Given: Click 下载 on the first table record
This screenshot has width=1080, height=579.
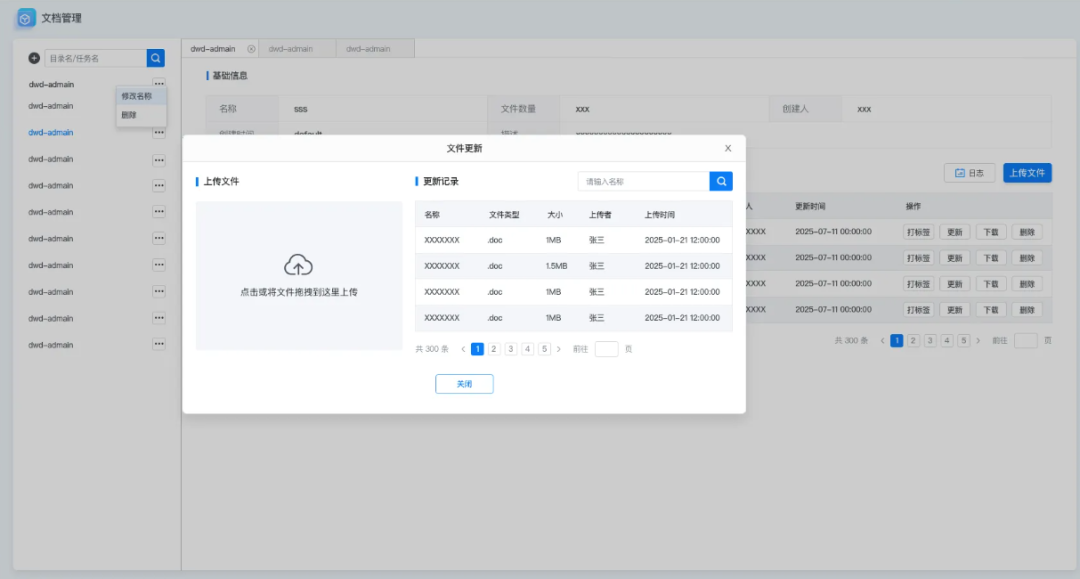Looking at the screenshot, I should (x=989, y=231).
